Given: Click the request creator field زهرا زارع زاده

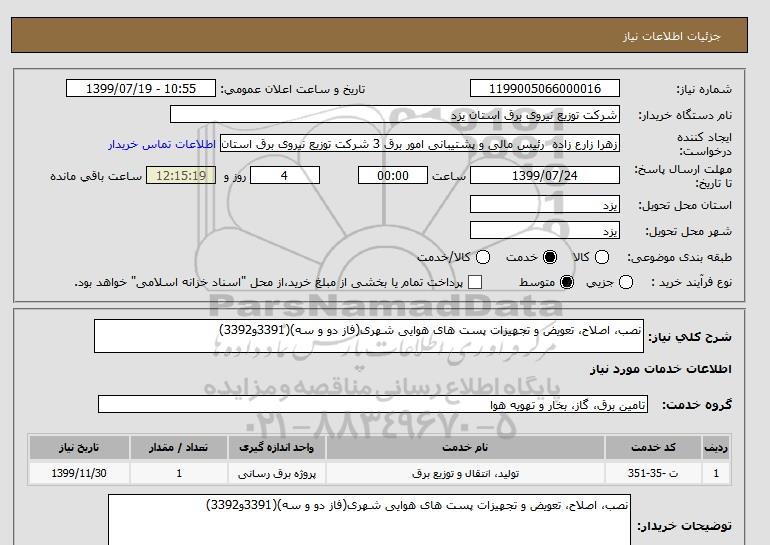Looking at the screenshot, I should point(420,144).
